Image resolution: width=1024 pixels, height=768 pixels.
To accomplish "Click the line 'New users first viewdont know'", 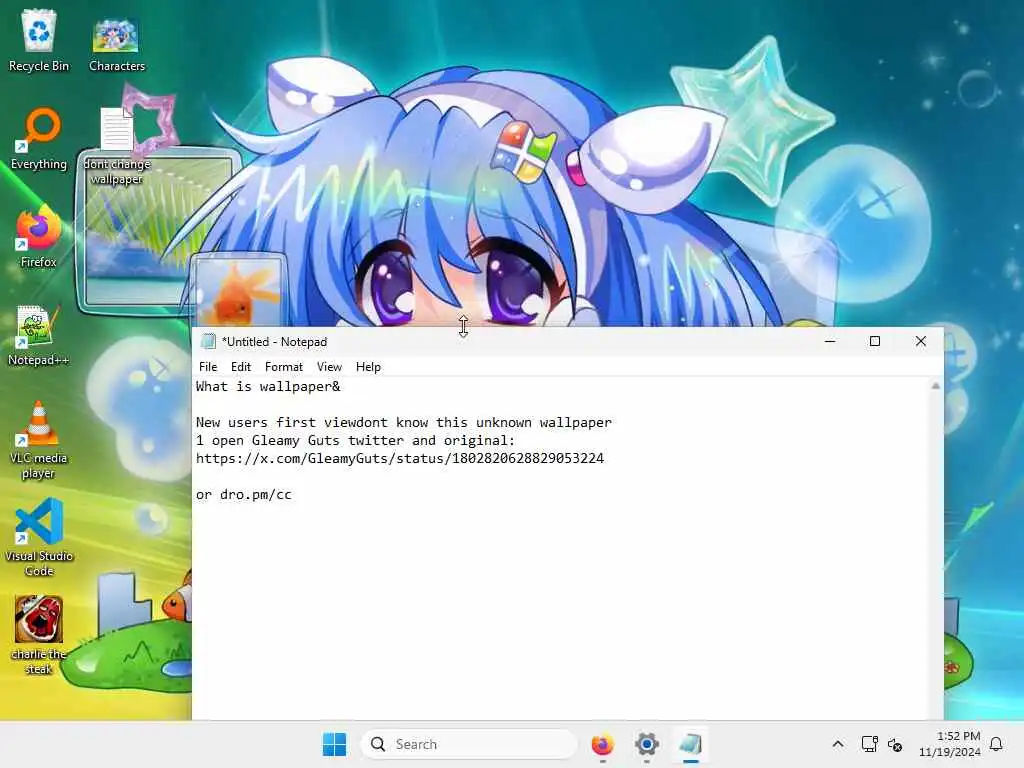I will 404,423.
